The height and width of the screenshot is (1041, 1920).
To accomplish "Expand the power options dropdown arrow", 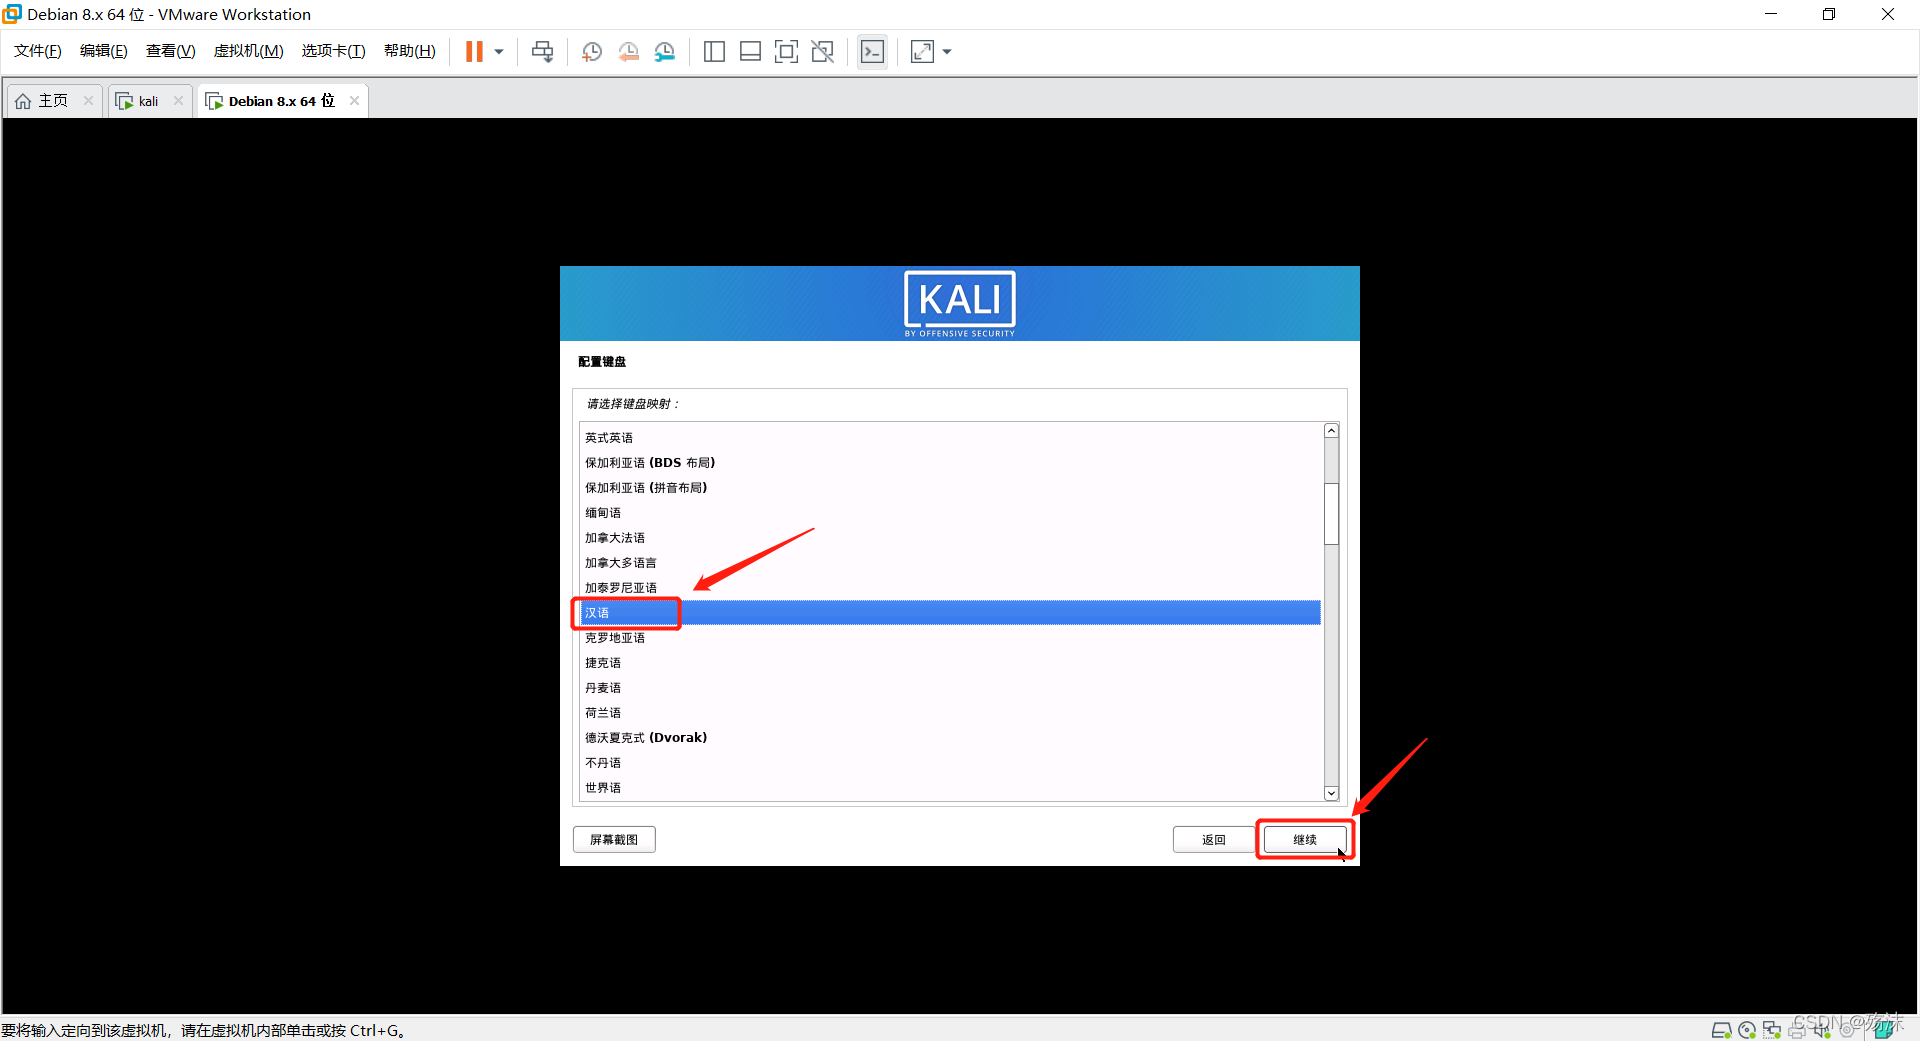I will tap(499, 52).
